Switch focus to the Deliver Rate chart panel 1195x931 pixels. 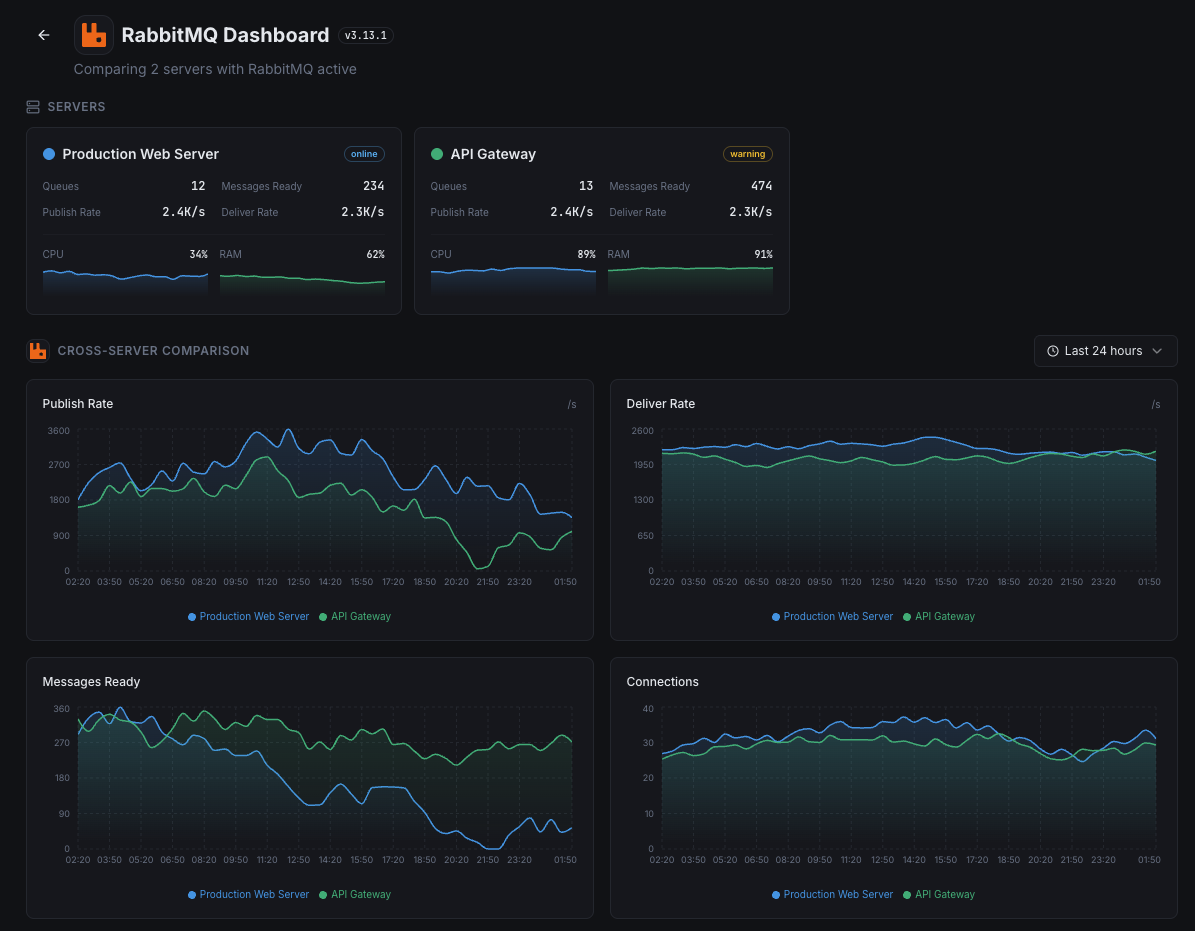click(893, 509)
